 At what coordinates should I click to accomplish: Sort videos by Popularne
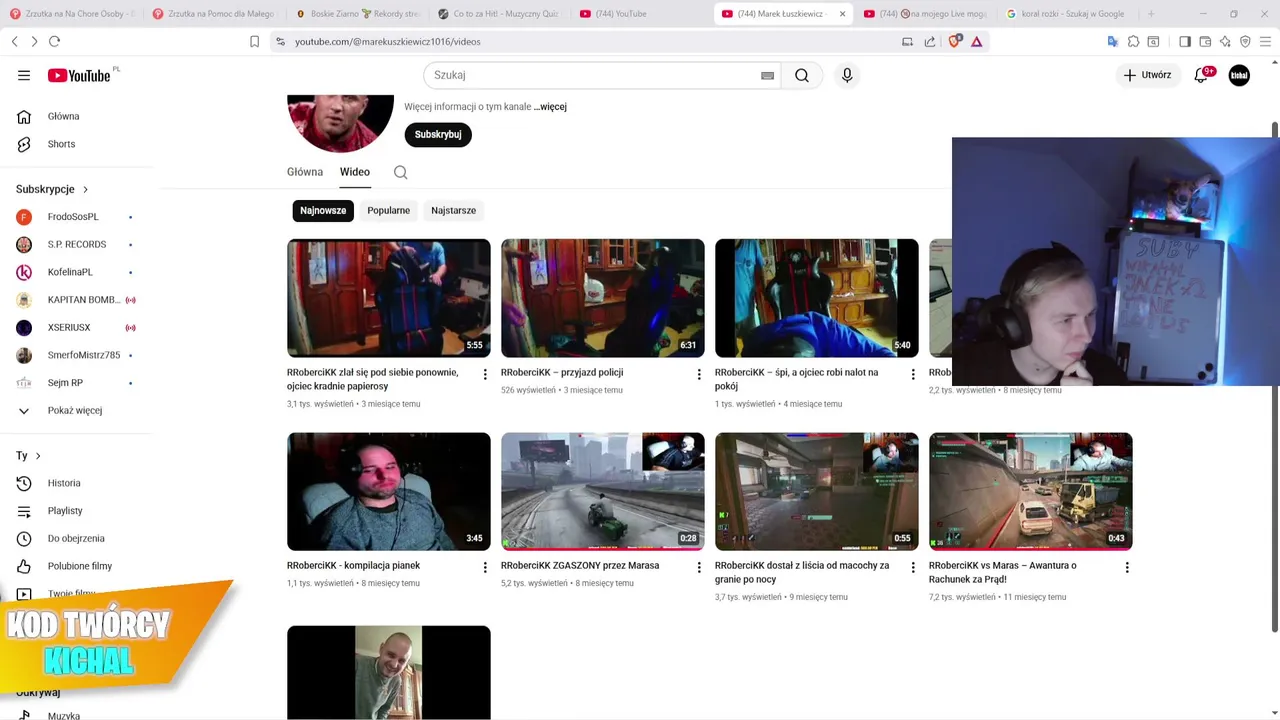(388, 210)
